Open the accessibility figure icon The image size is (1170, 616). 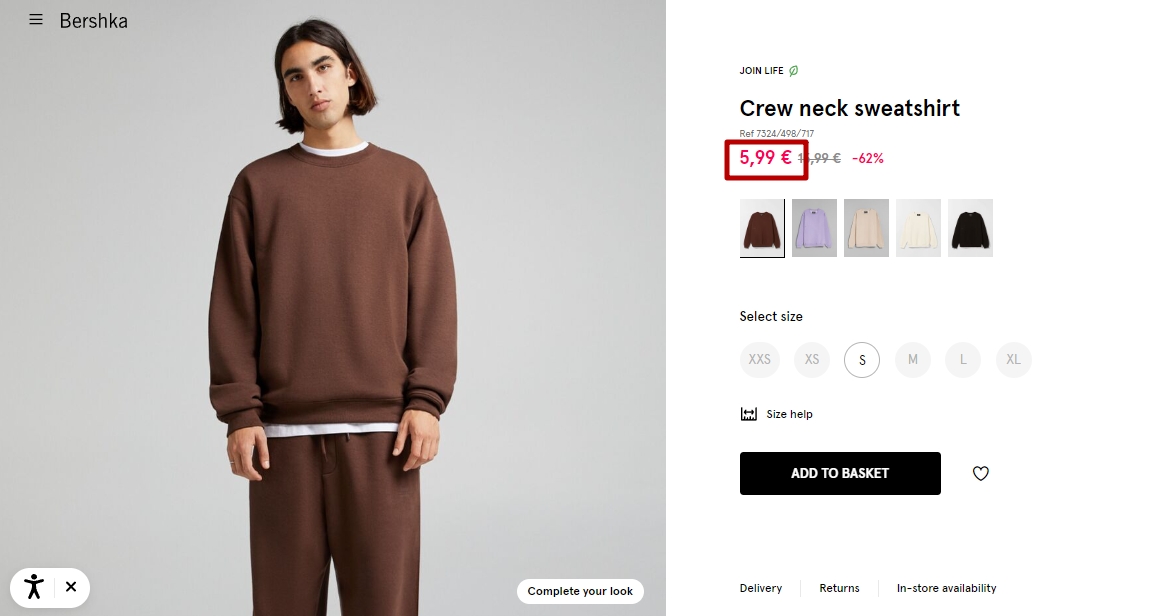(x=34, y=587)
